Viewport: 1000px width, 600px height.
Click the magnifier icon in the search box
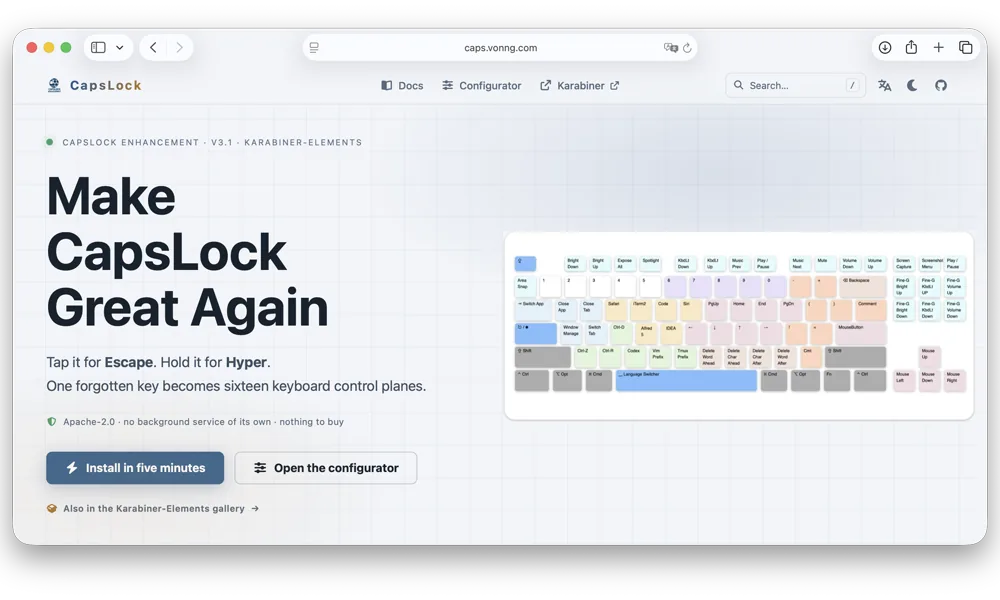tap(739, 85)
